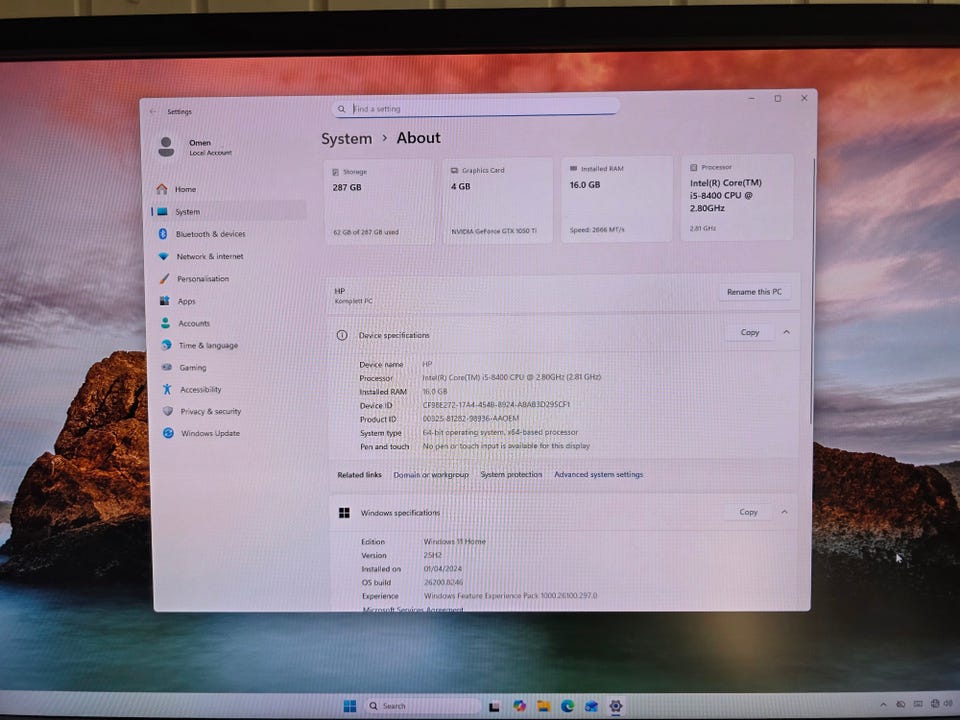Click the Windows 11 Home edition text

[x=454, y=541]
